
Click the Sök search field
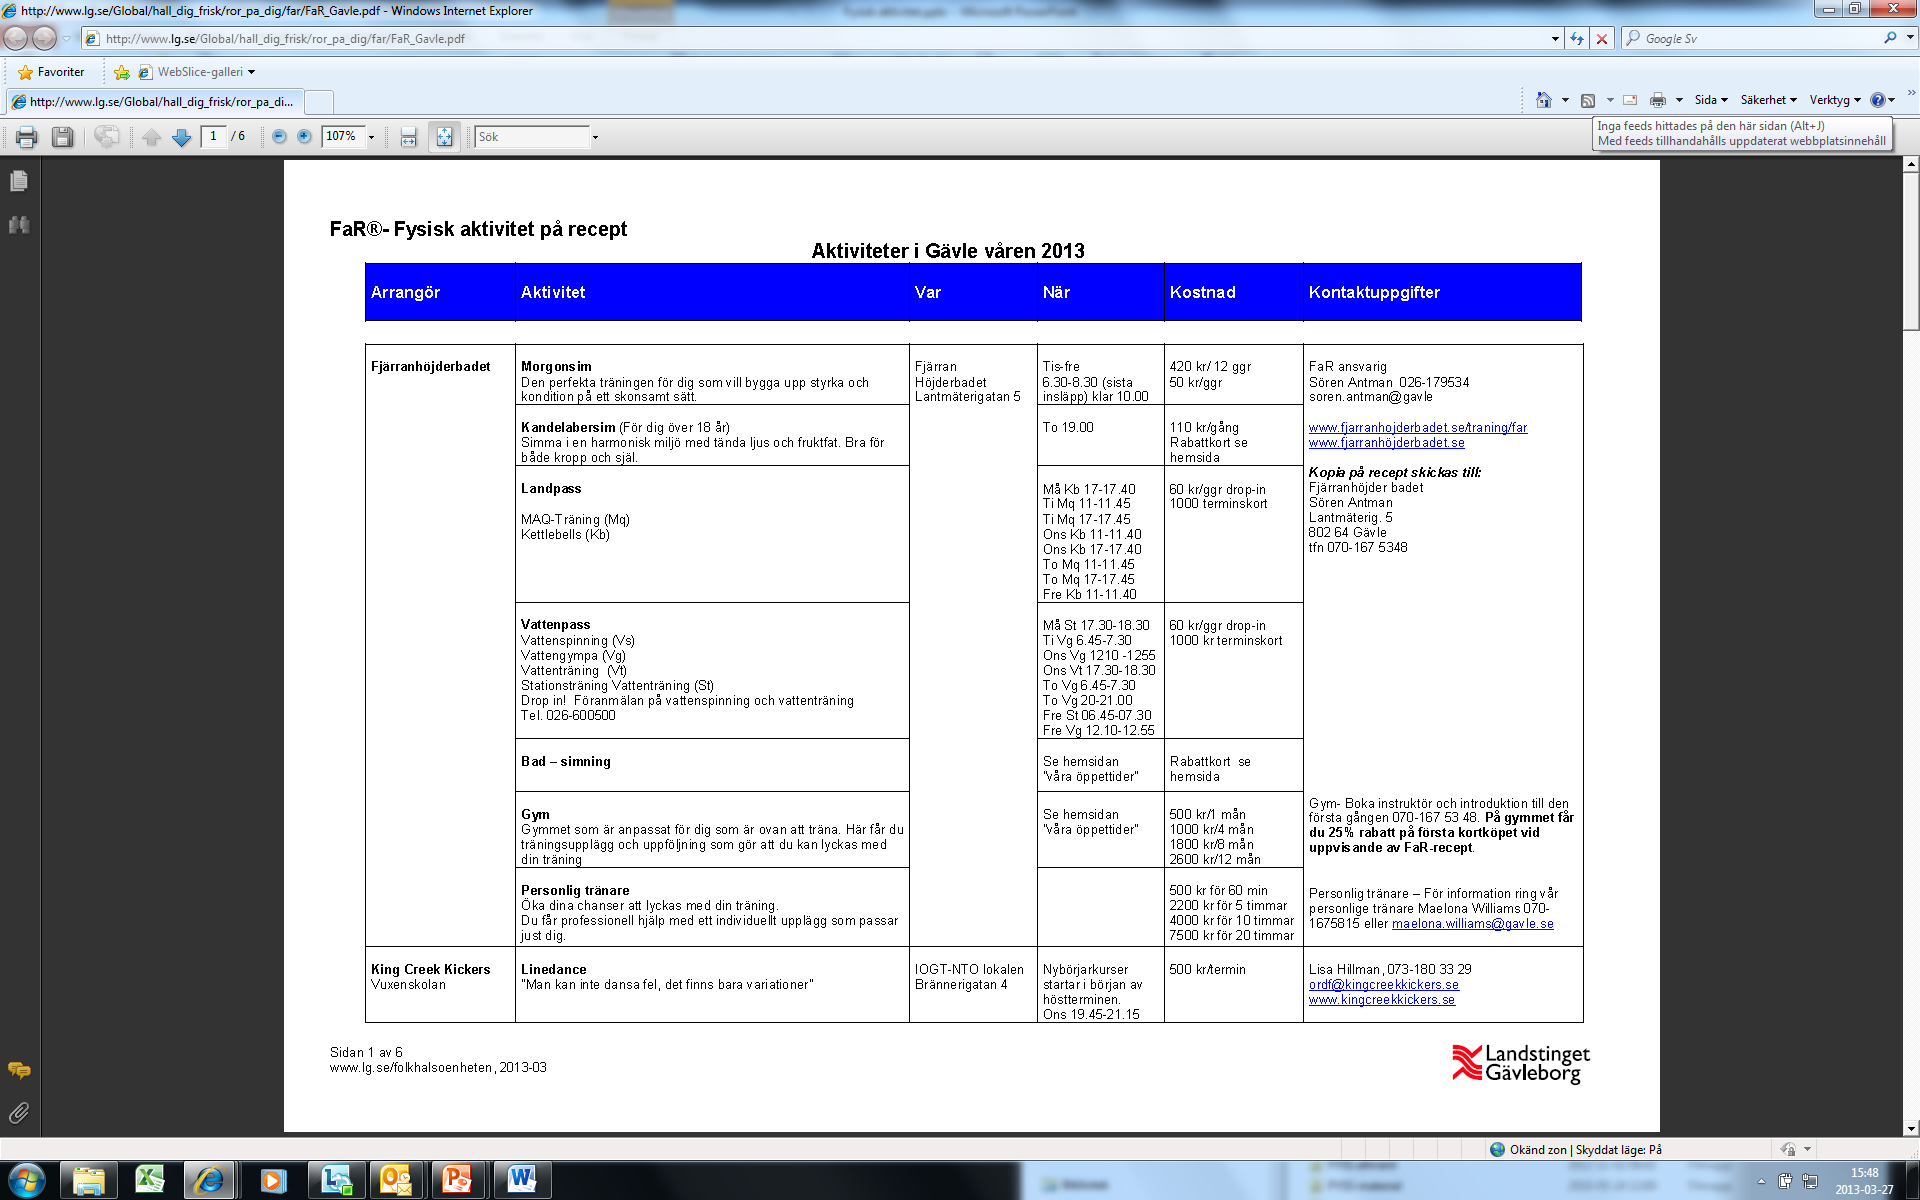[532, 137]
